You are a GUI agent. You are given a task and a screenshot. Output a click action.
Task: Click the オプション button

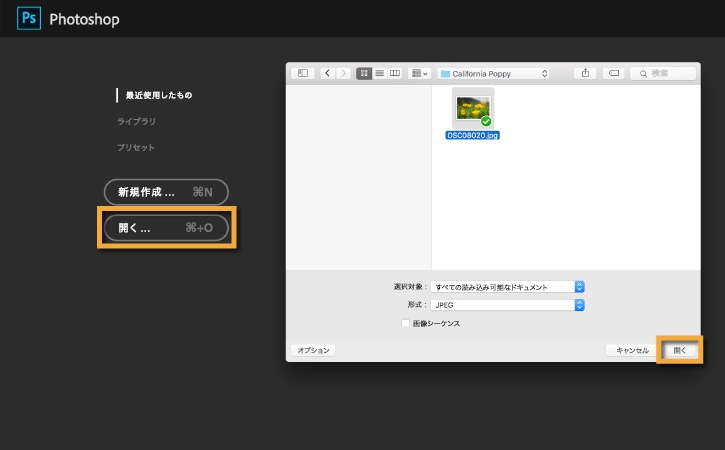[313, 350]
